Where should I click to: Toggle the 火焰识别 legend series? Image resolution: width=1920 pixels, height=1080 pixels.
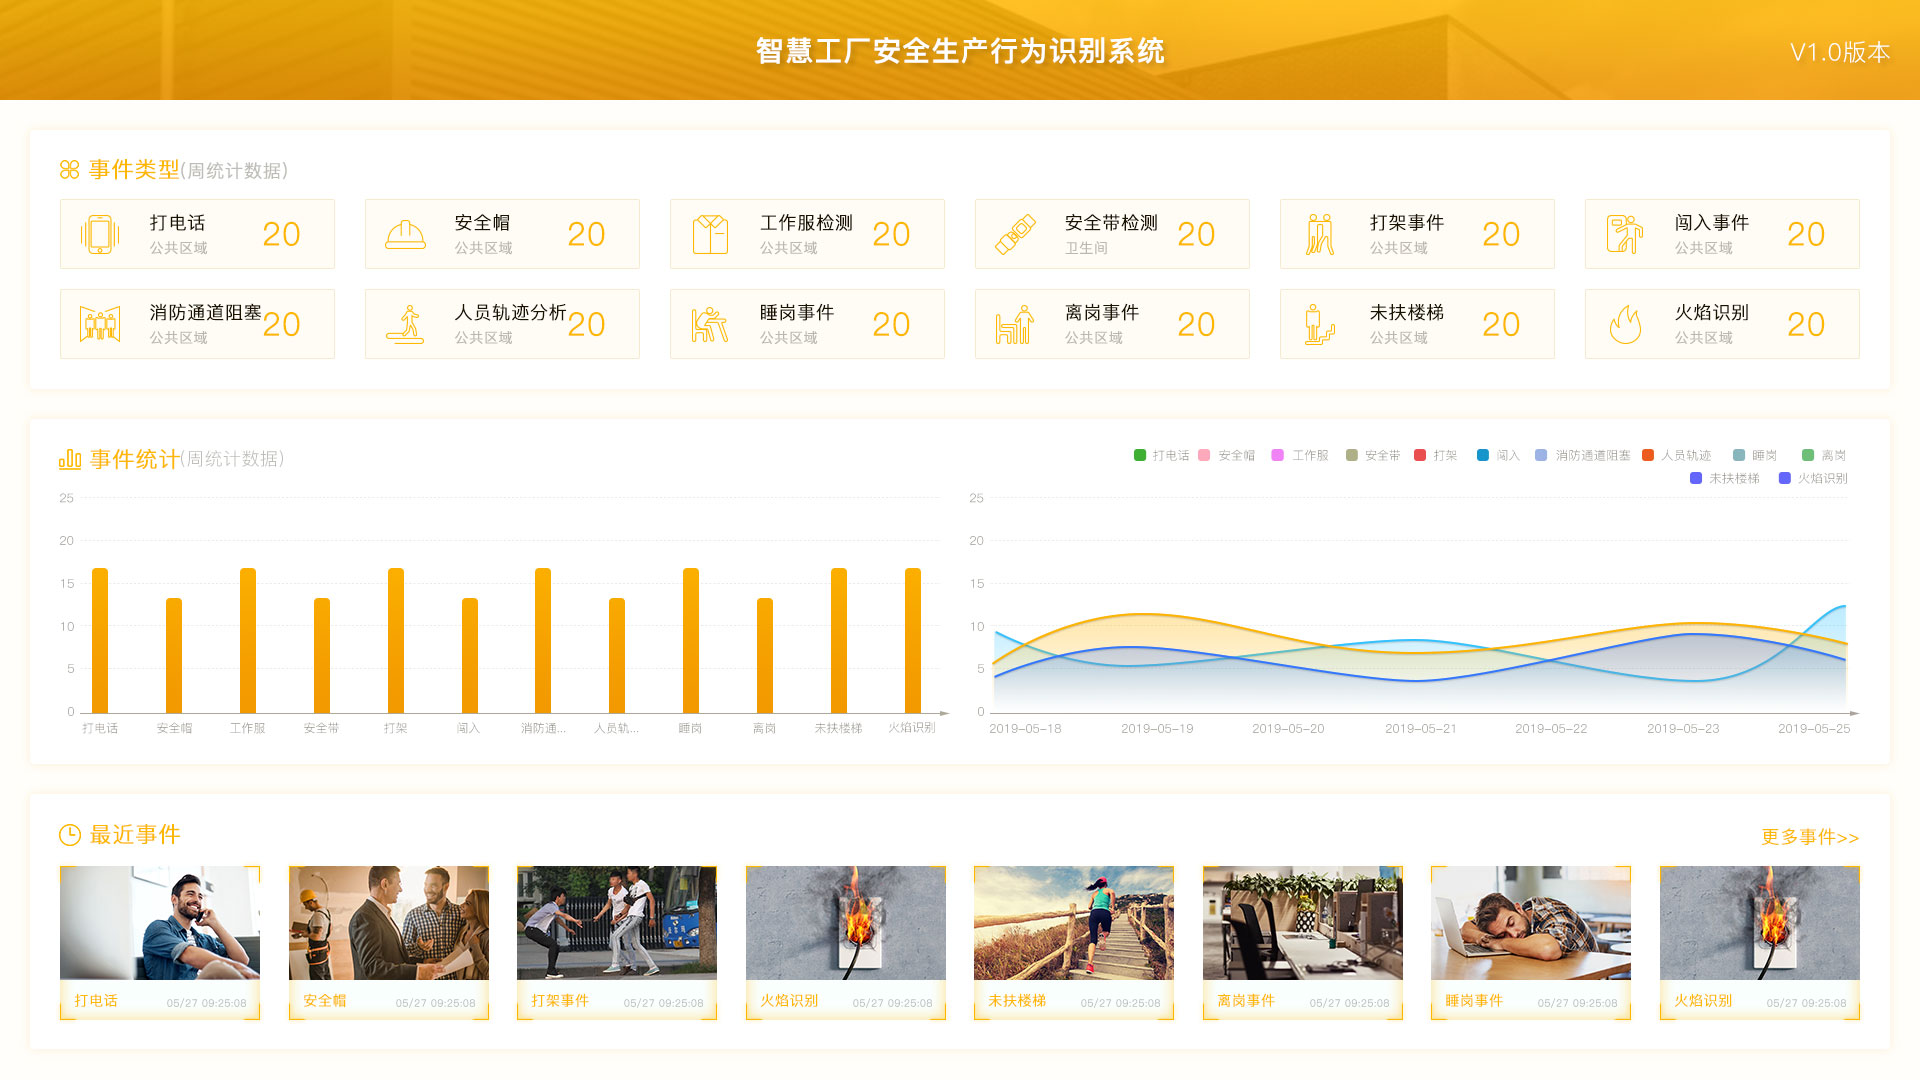[1813, 479]
